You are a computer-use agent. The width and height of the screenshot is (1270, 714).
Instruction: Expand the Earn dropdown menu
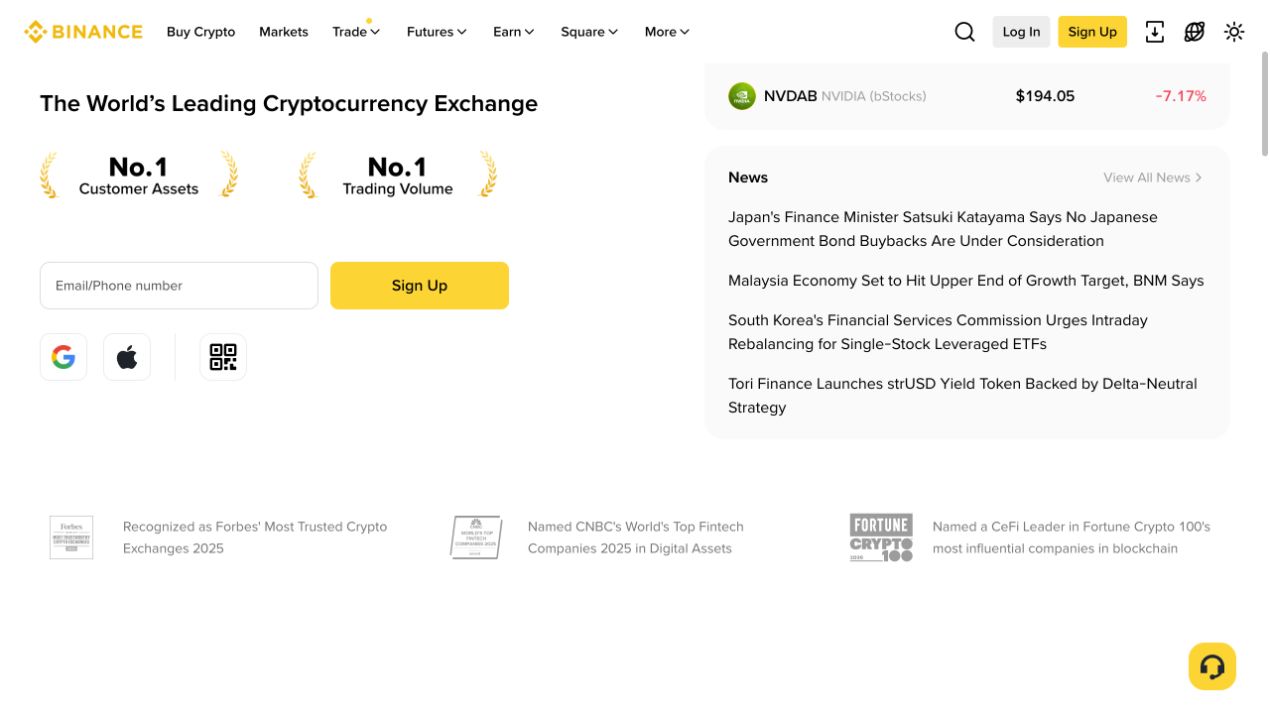point(513,32)
